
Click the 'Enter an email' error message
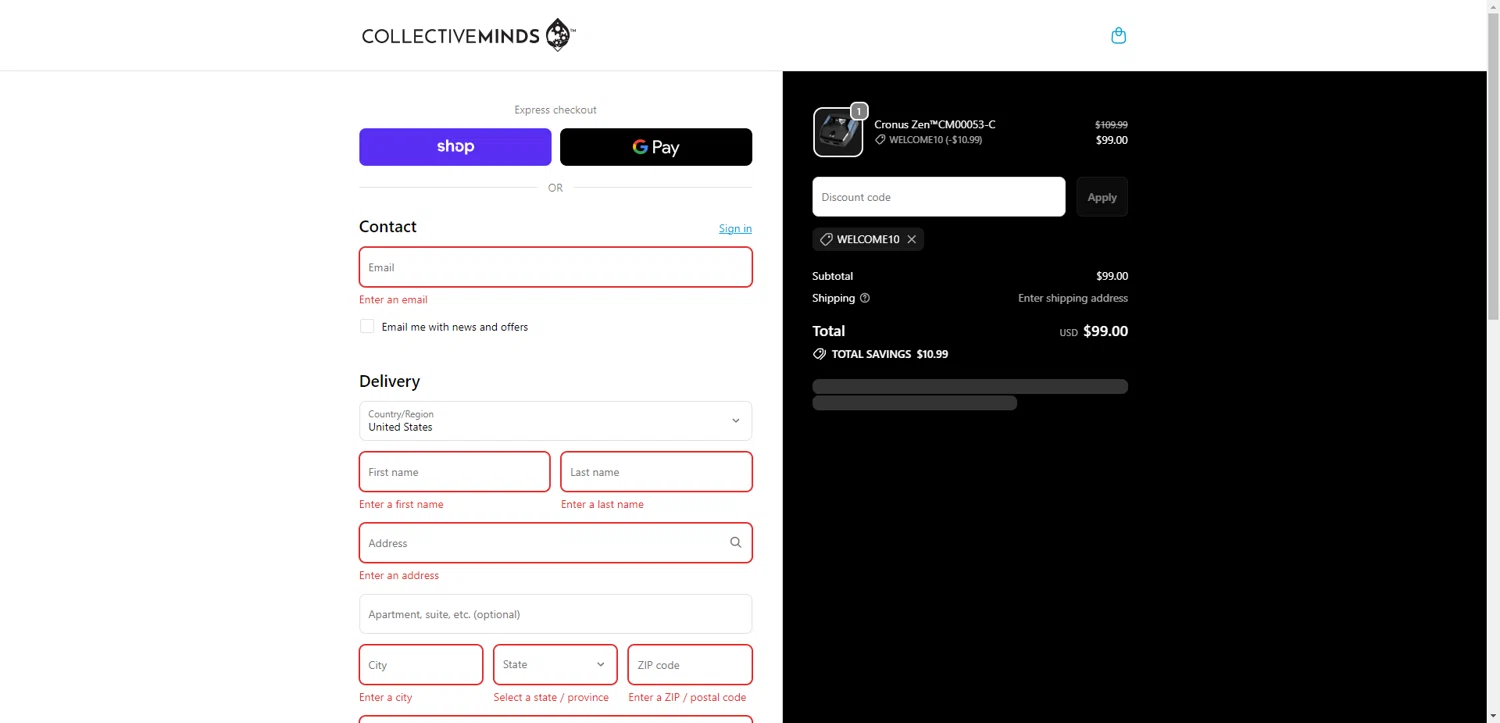393,300
